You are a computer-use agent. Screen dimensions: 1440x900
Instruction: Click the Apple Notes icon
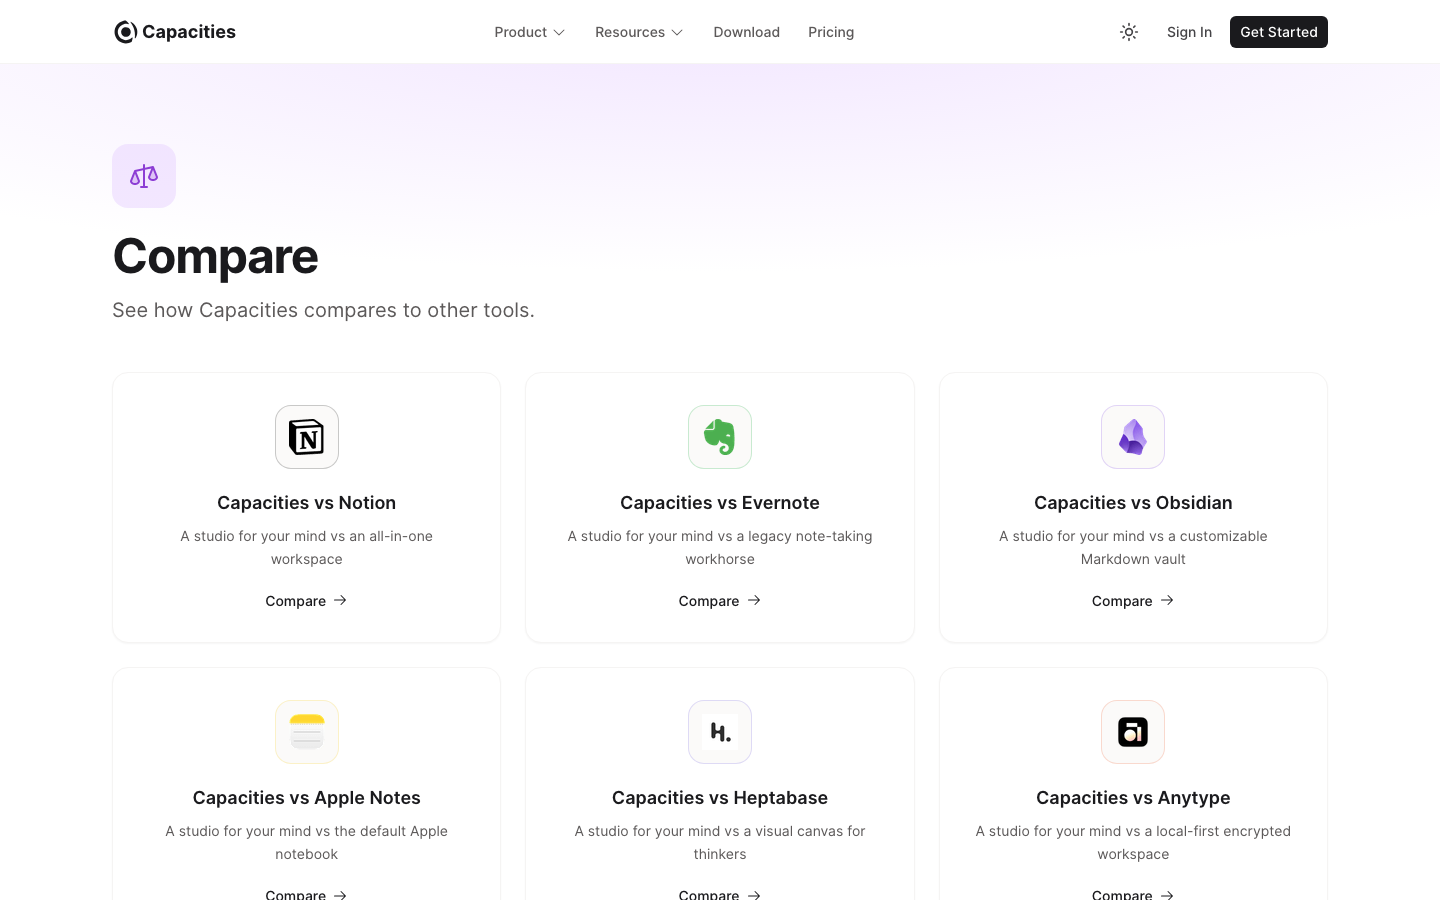tap(307, 732)
